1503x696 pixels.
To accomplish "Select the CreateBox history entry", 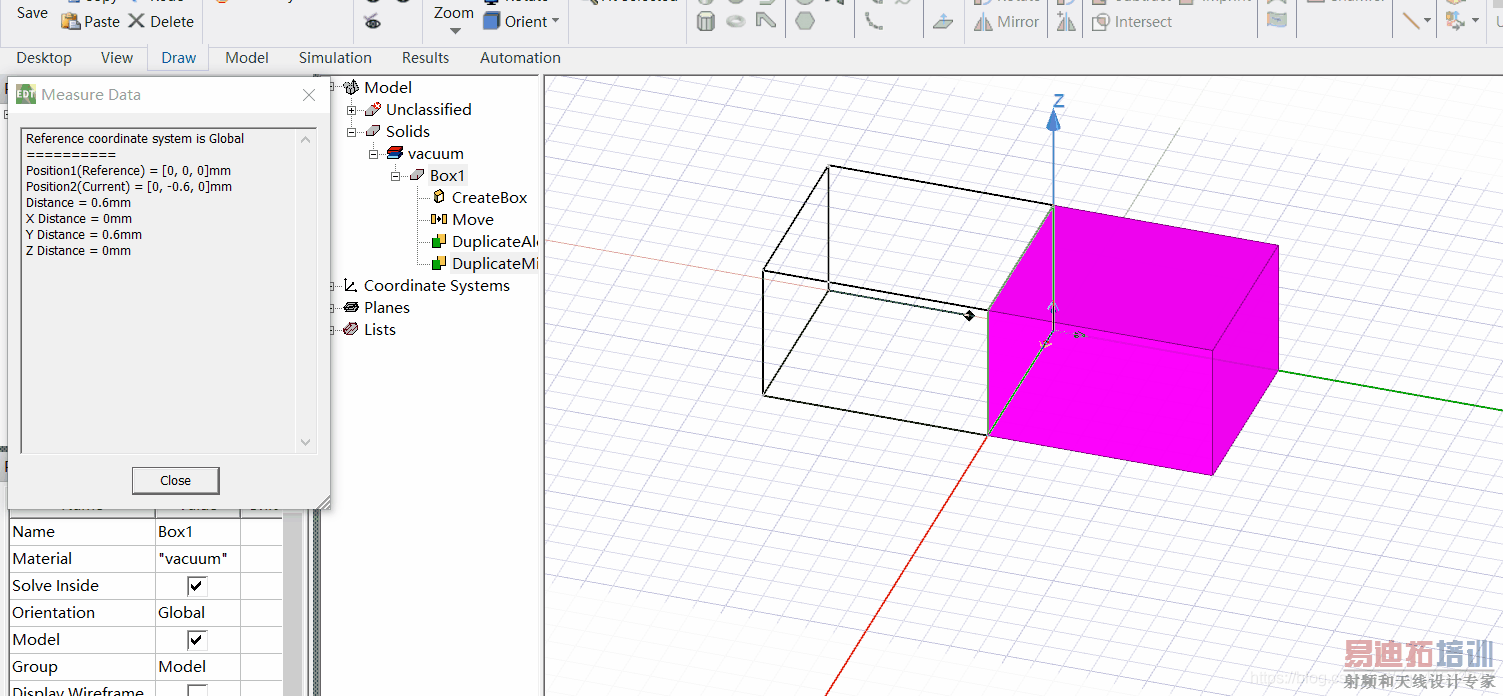I will (489, 198).
